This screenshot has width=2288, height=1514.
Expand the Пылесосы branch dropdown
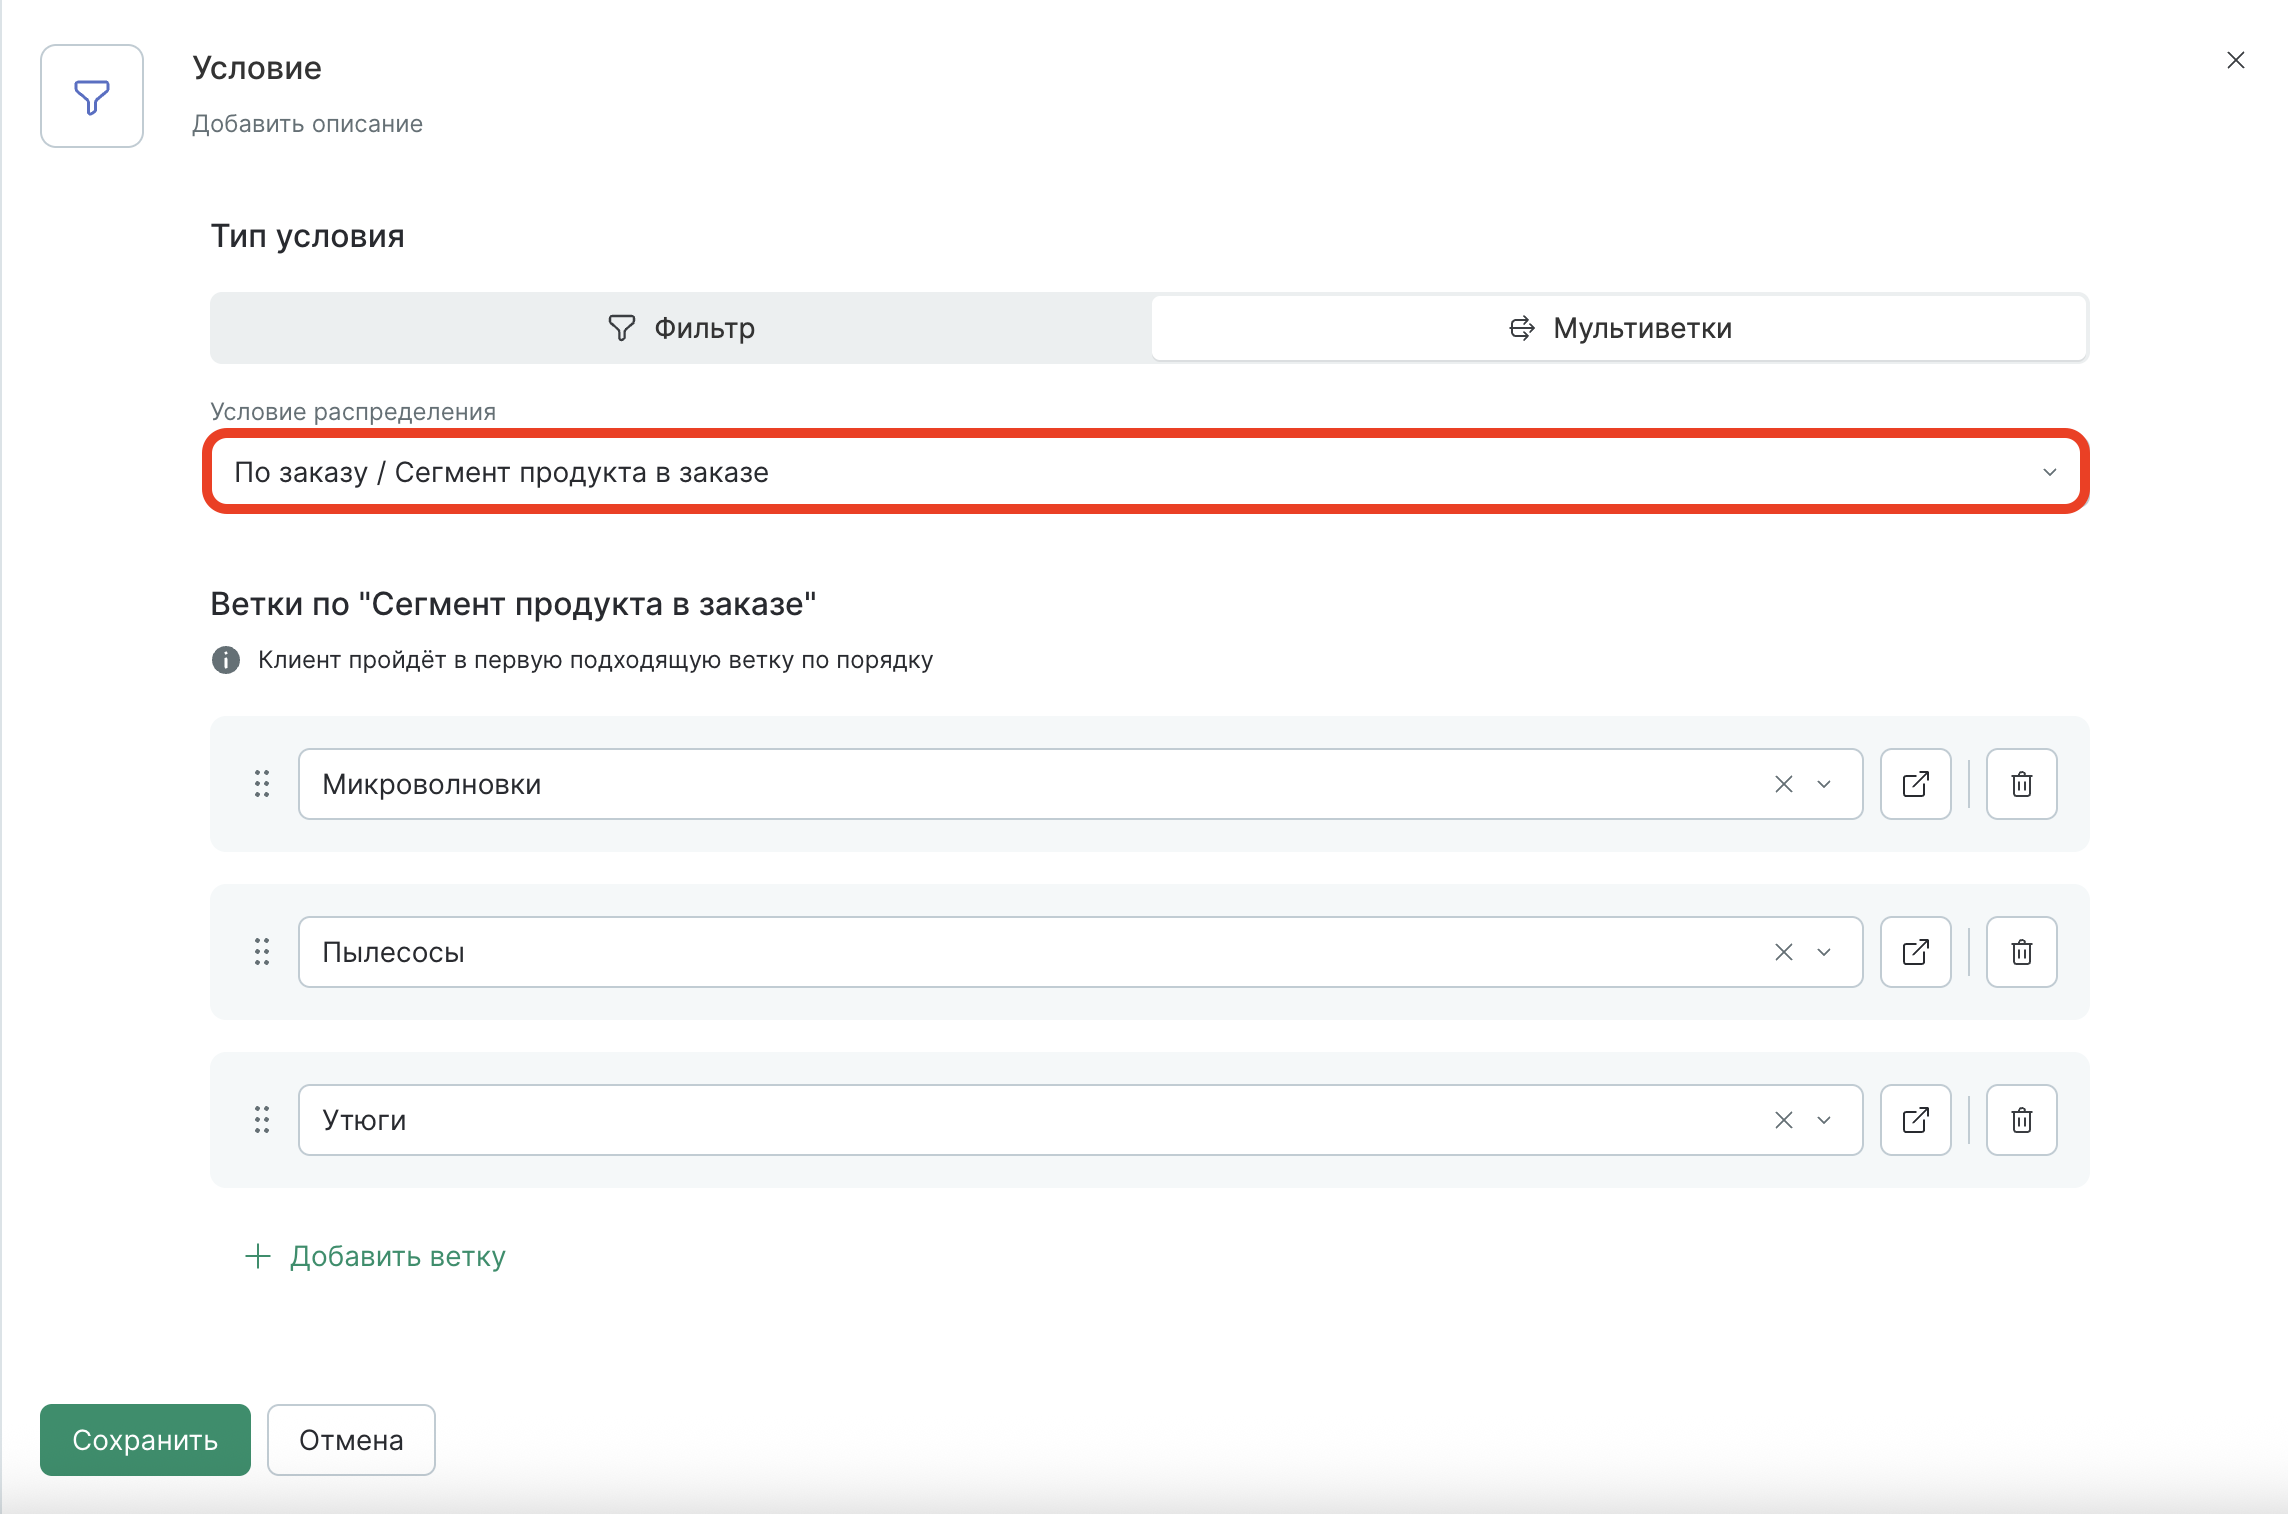click(x=1824, y=952)
